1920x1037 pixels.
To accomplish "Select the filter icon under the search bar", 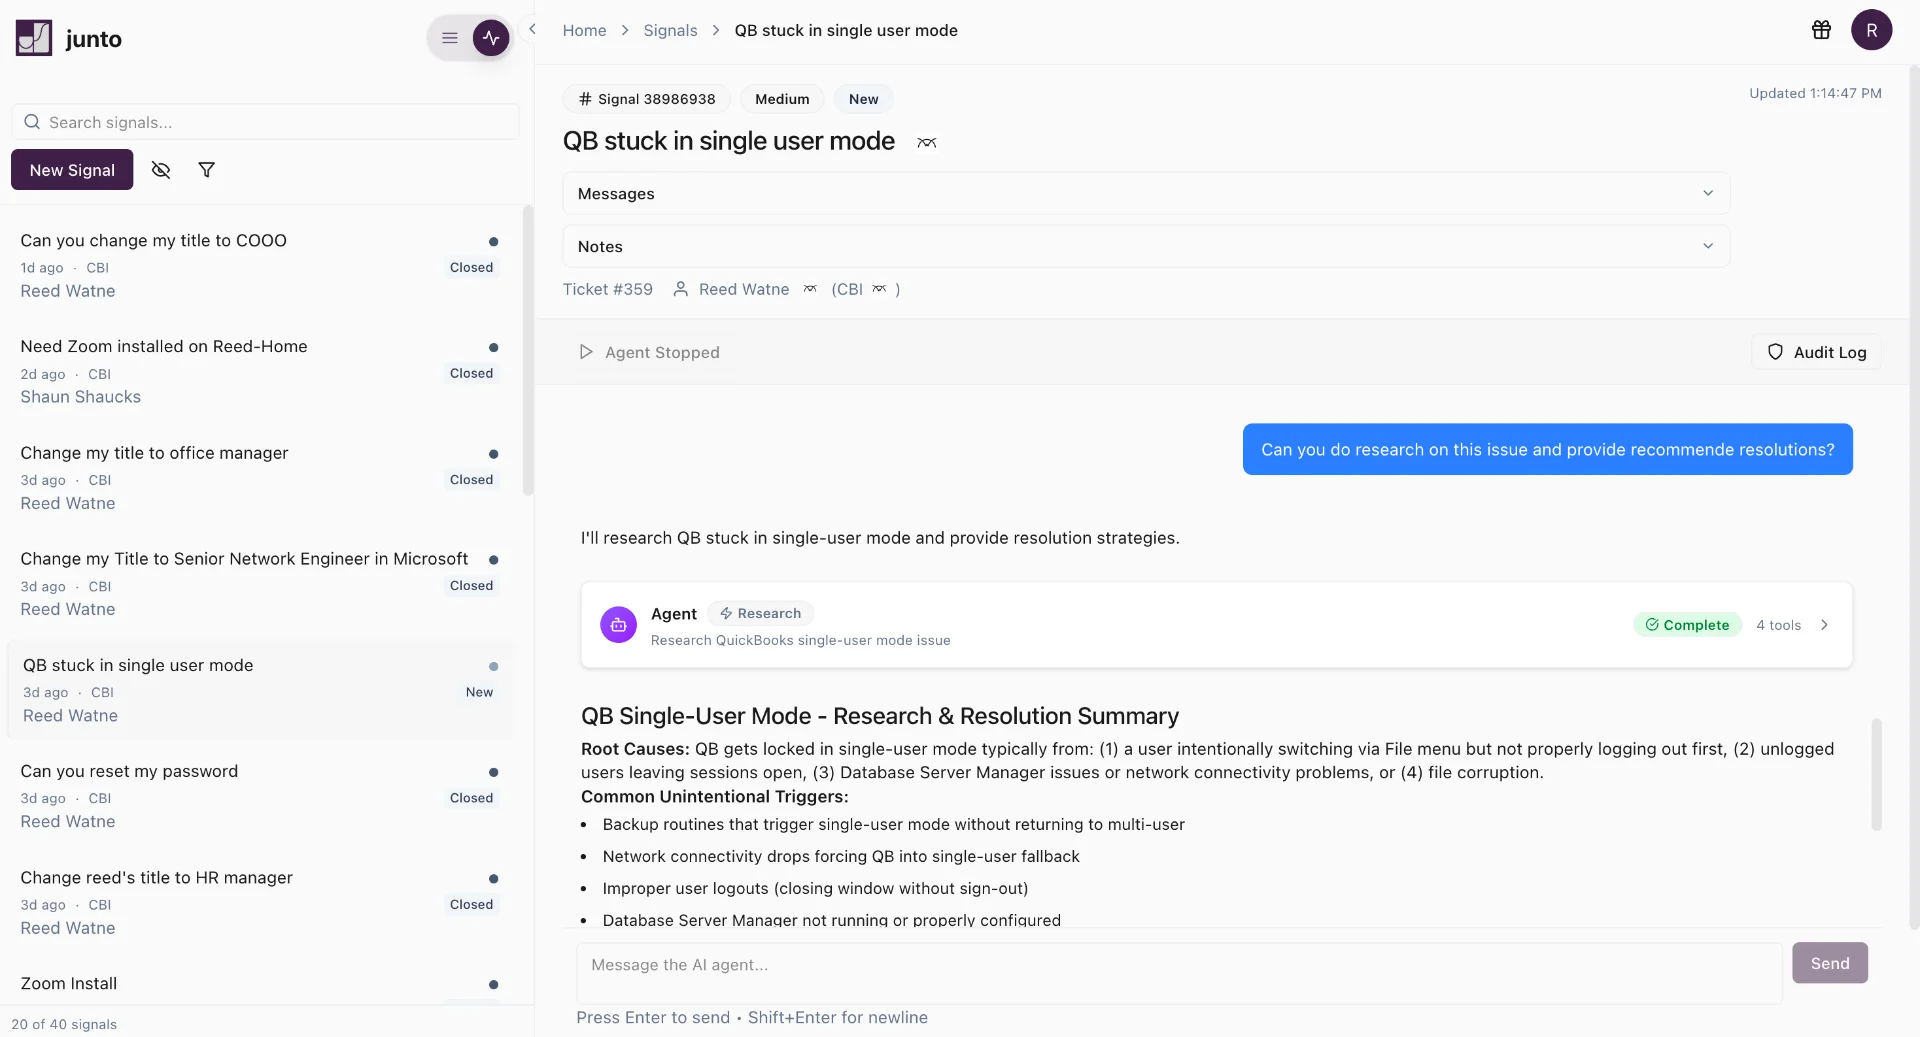I will pyautogui.click(x=207, y=170).
